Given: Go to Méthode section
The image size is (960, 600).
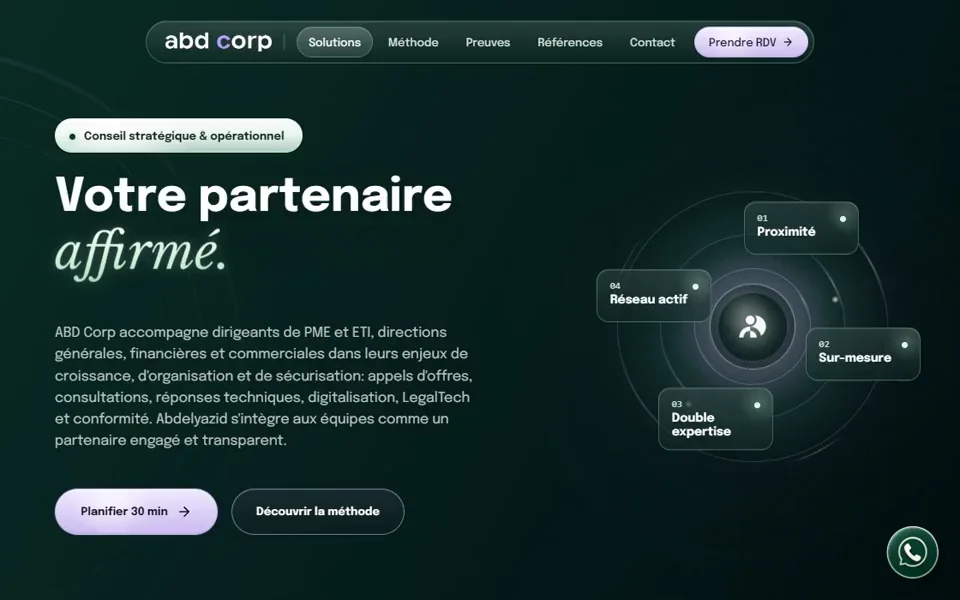Looking at the screenshot, I should pos(413,42).
